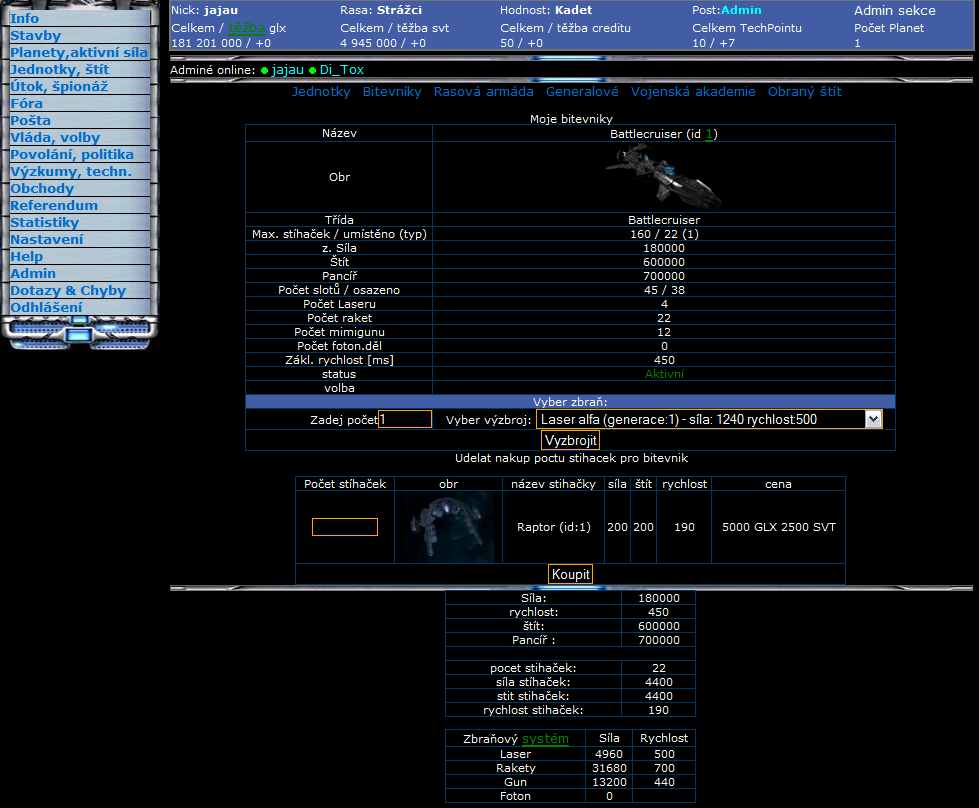The width and height of the screenshot is (979, 808).
Task: Click the Moje bitevniky heading
Action: (x=571, y=119)
